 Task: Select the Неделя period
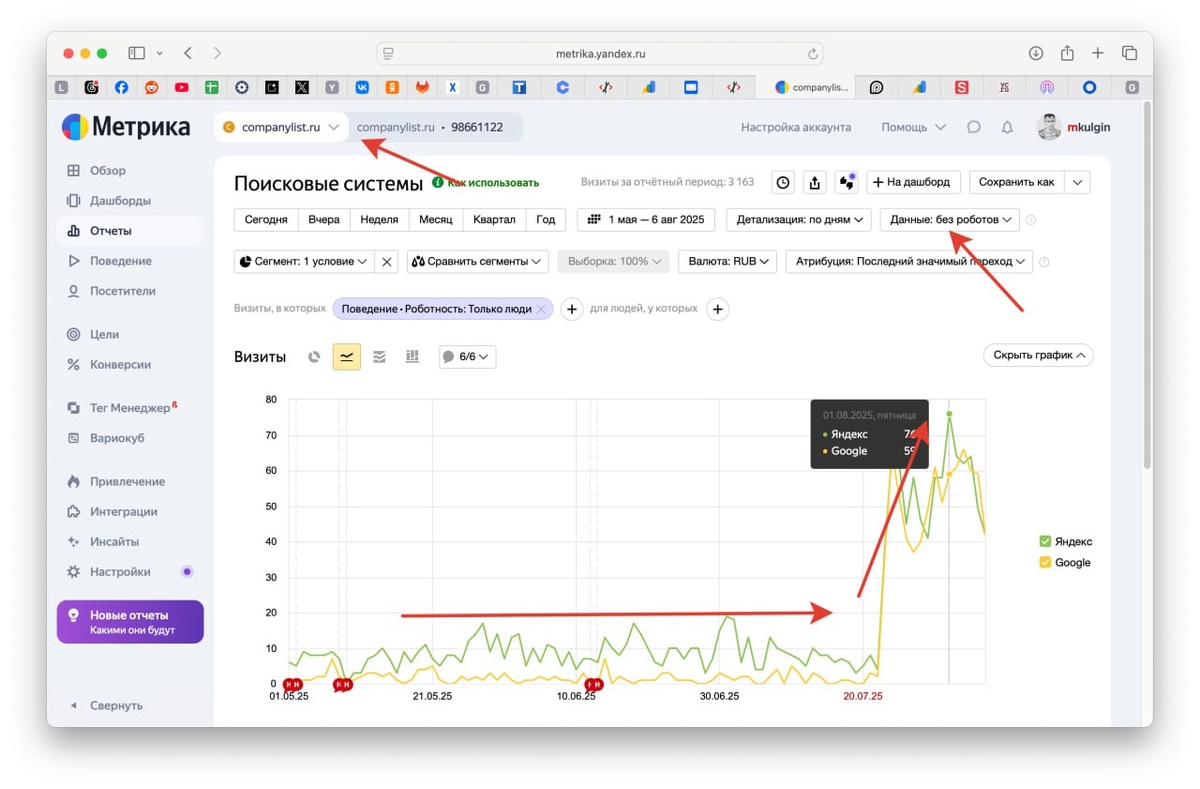(x=379, y=219)
